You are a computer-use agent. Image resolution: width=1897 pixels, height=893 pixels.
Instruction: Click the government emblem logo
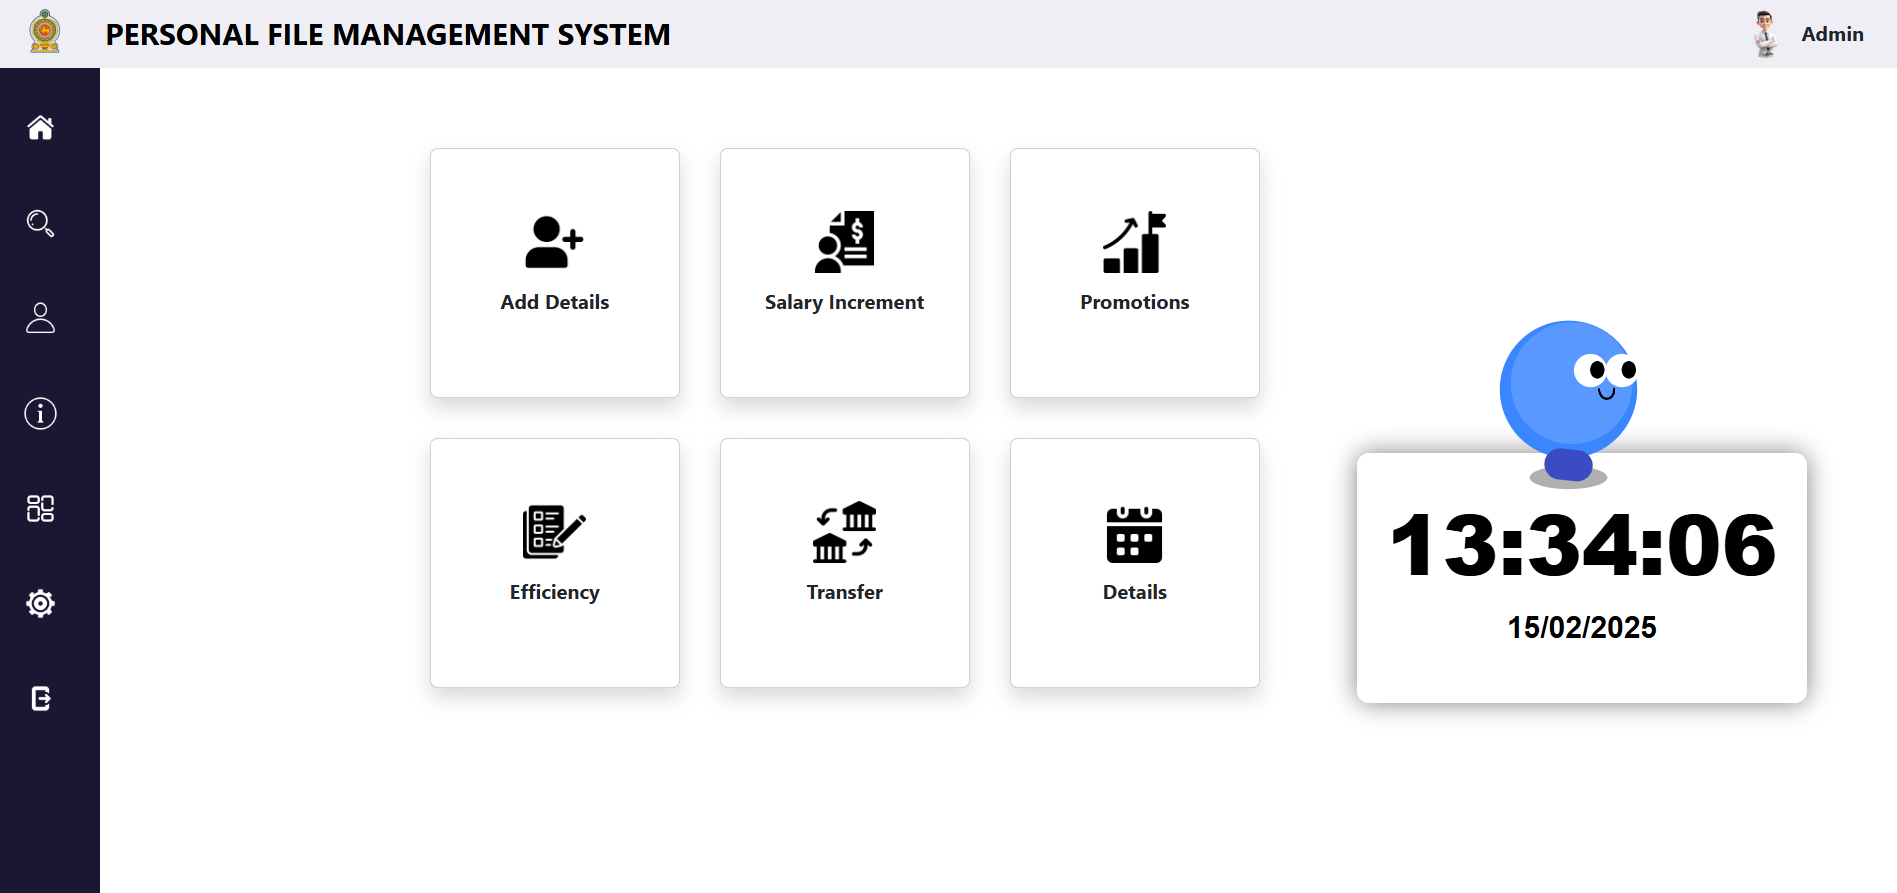[x=45, y=32]
